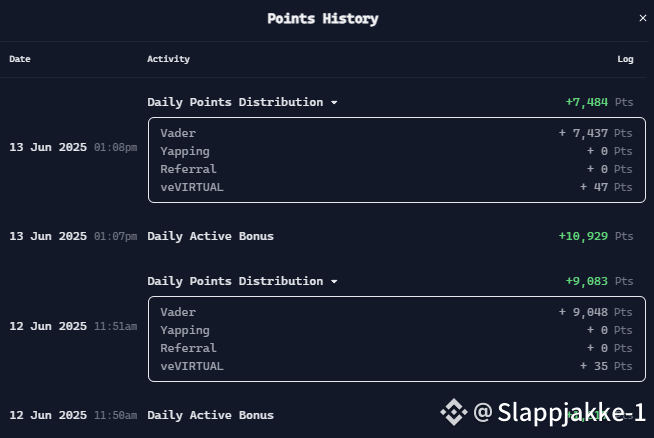Click the Points History title

(323, 19)
